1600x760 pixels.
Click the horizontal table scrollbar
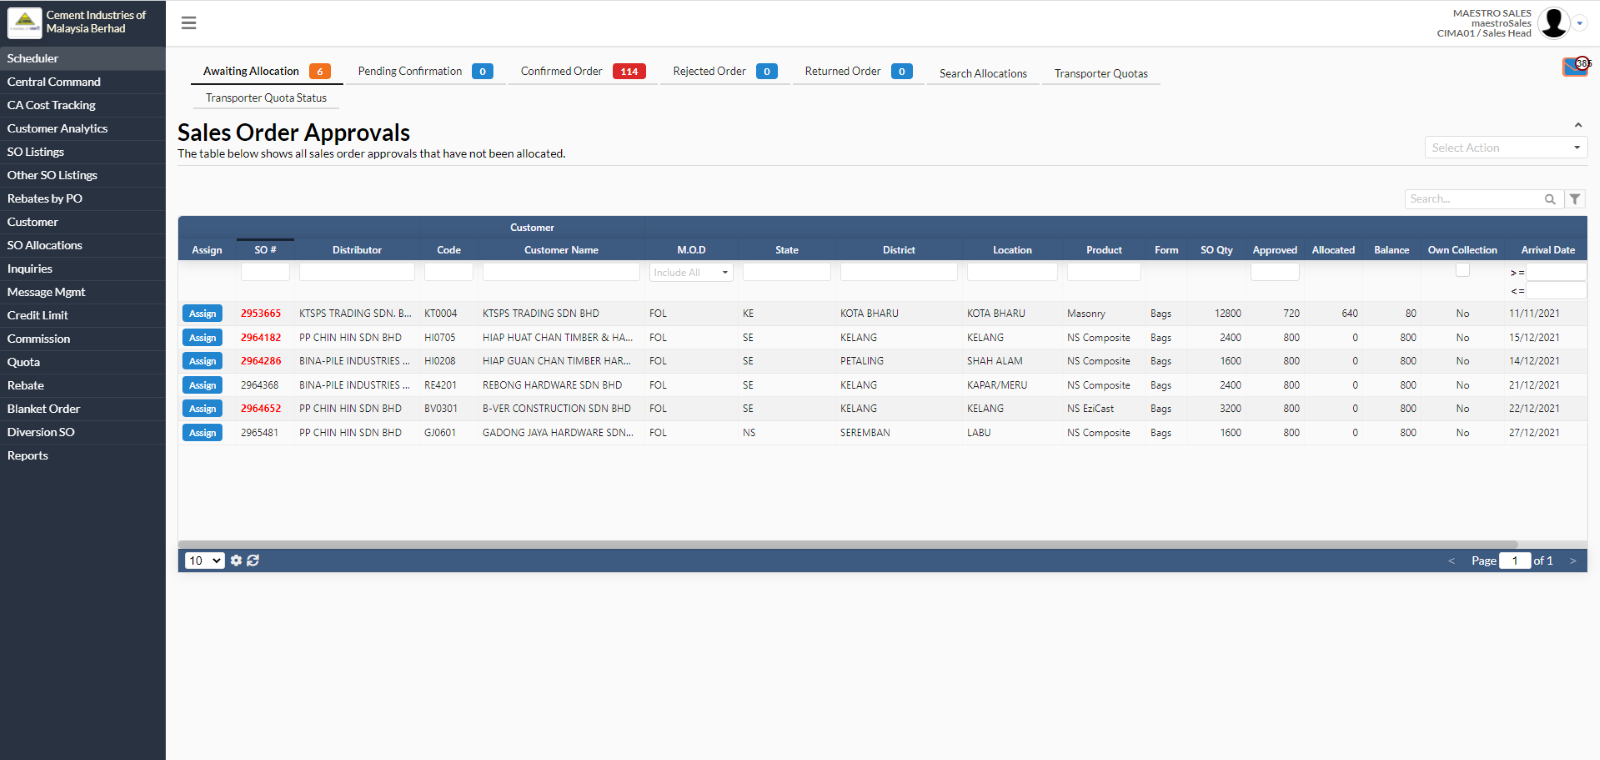(x=848, y=545)
